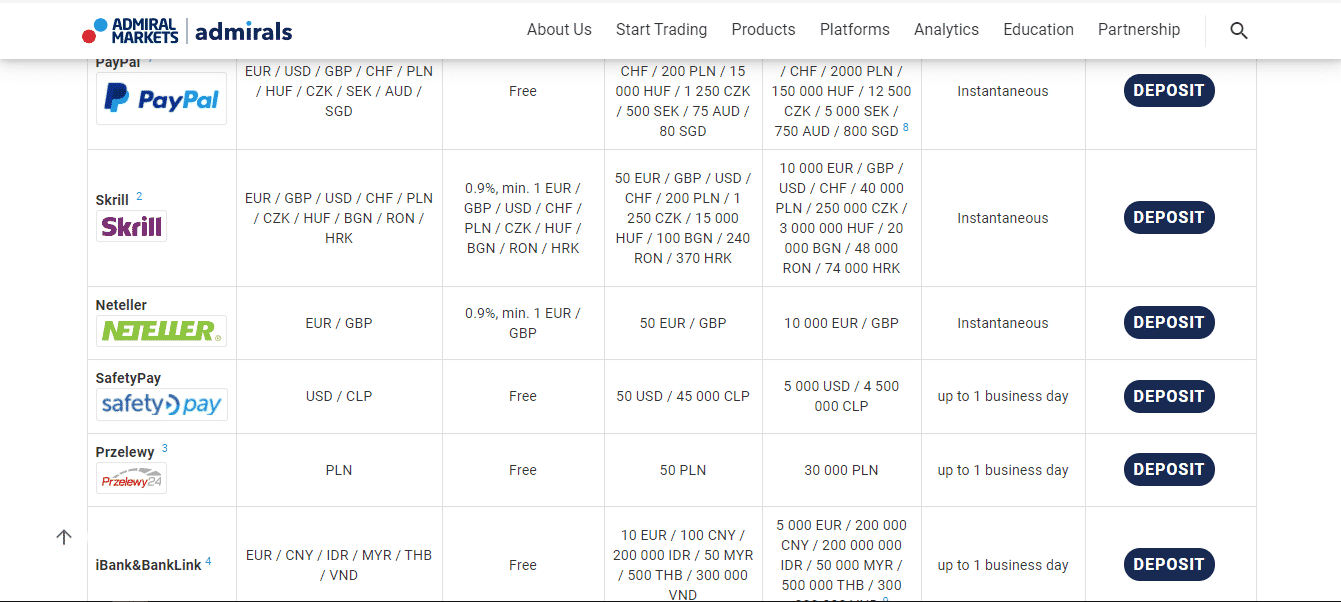Expand the Platforms navigation menu
This screenshot has height=602, width=1341.
coord(855,30)
